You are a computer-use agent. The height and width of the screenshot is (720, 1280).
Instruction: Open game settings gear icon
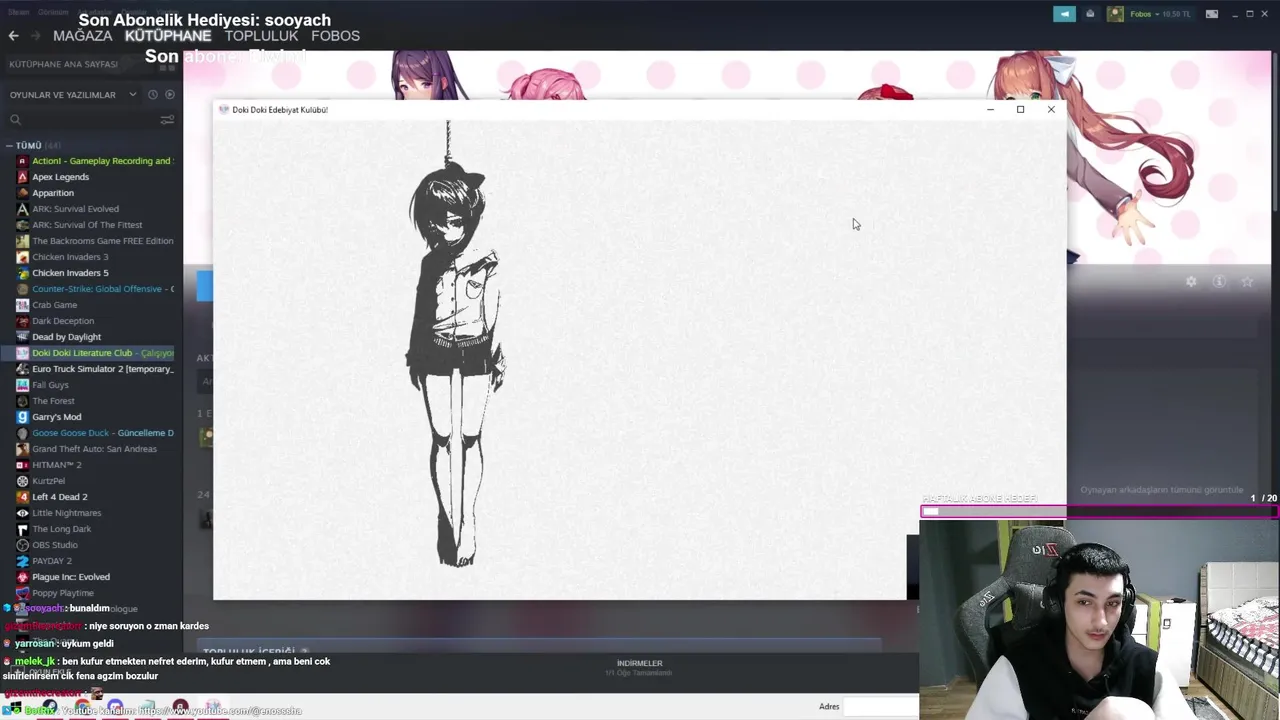tap(1191, 282)
